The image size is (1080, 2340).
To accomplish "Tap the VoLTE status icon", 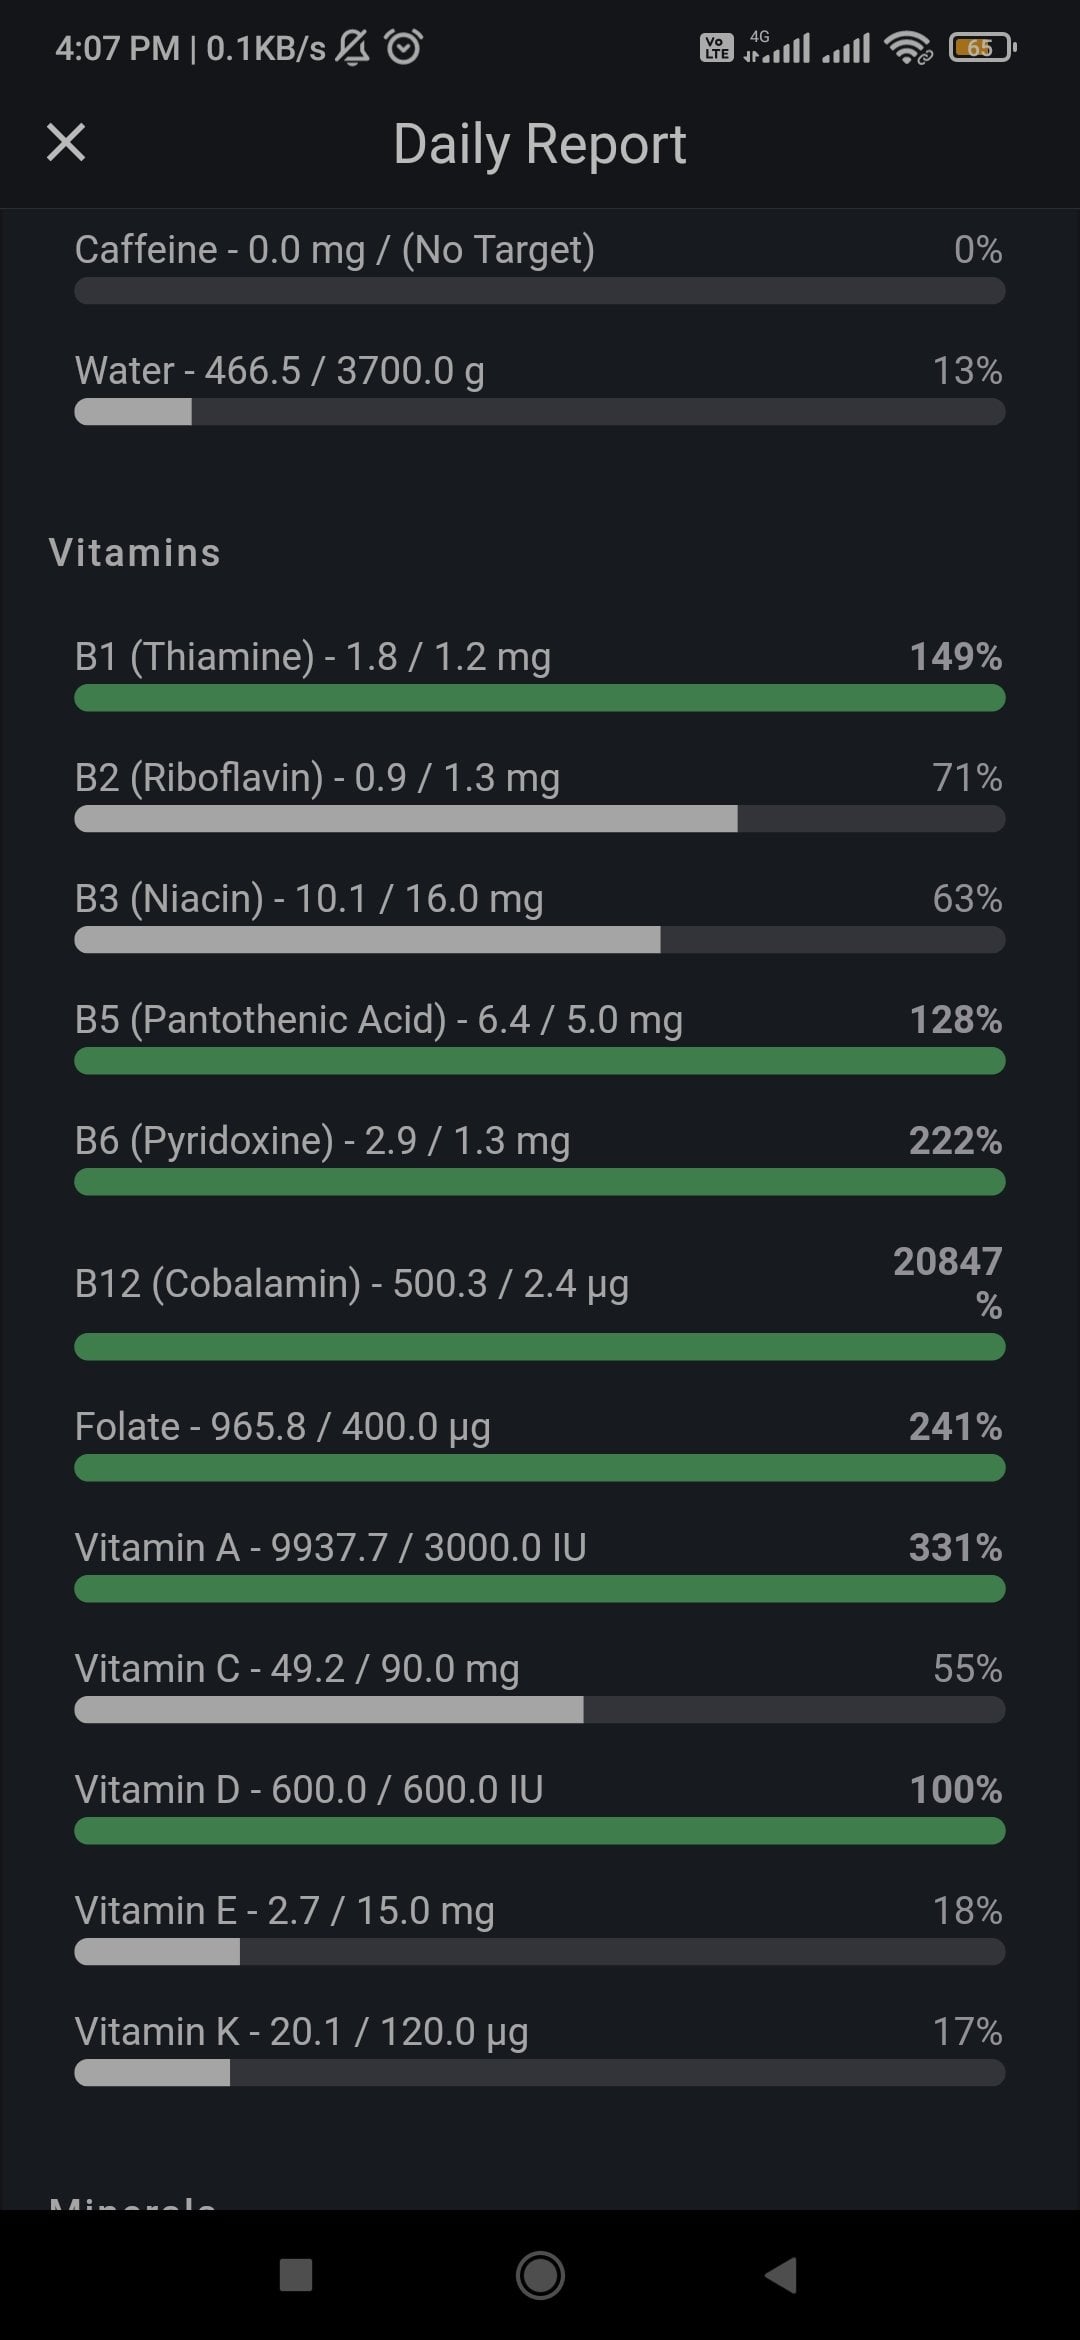I will pos(716,47).
